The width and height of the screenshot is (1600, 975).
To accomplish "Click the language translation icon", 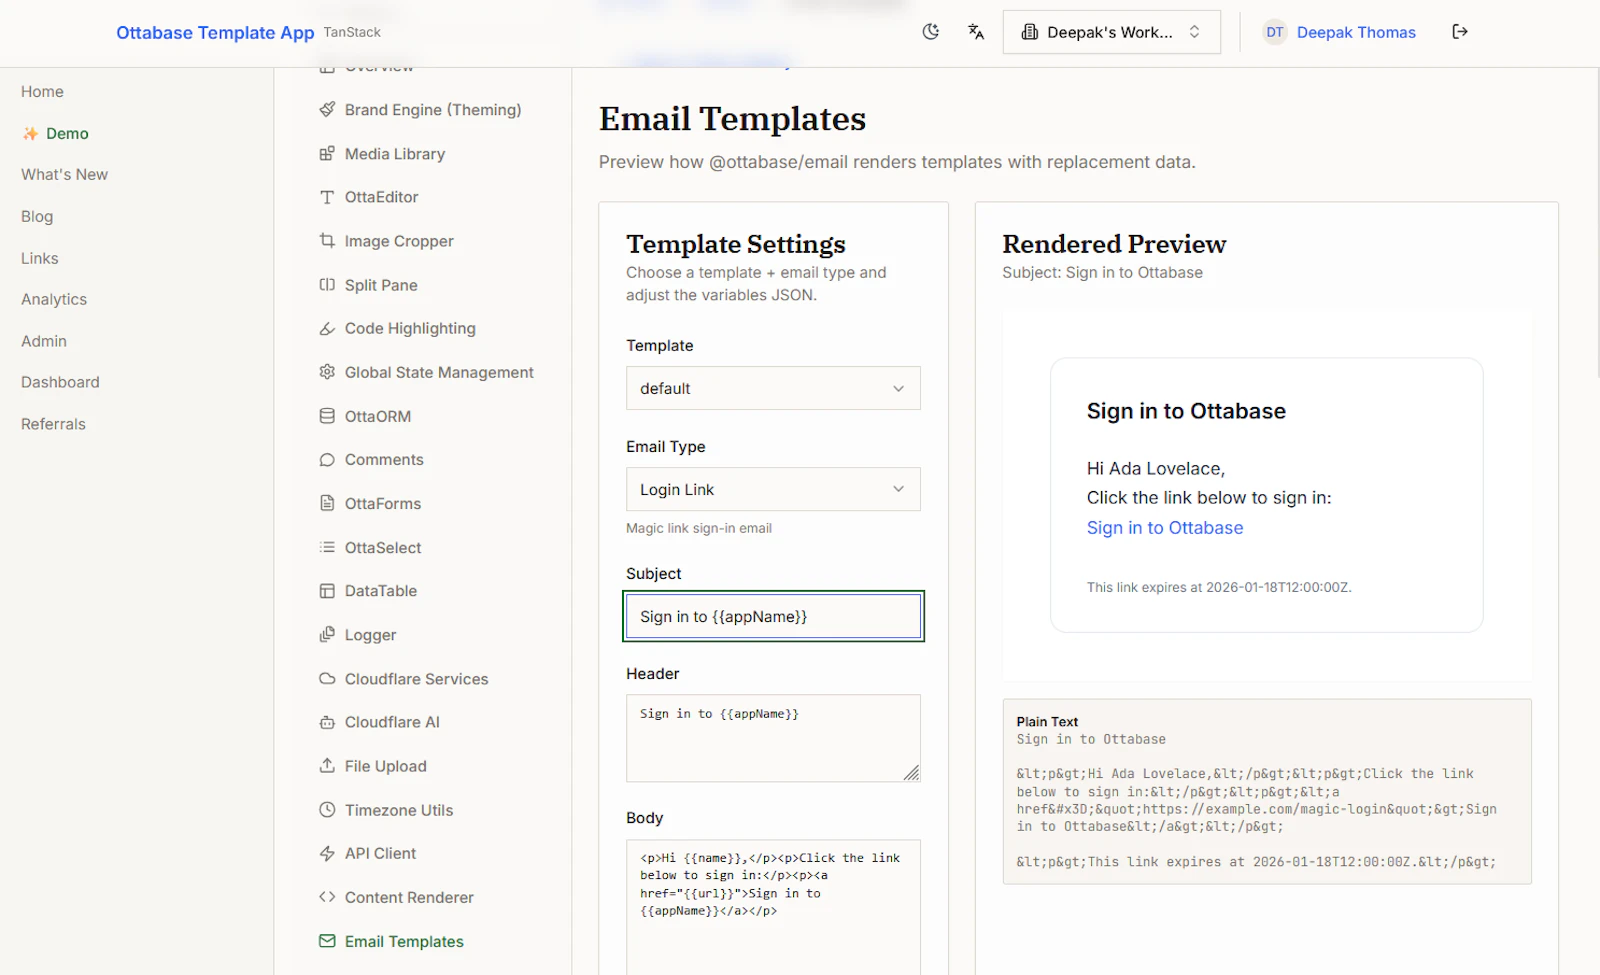I will pos(975,31).
